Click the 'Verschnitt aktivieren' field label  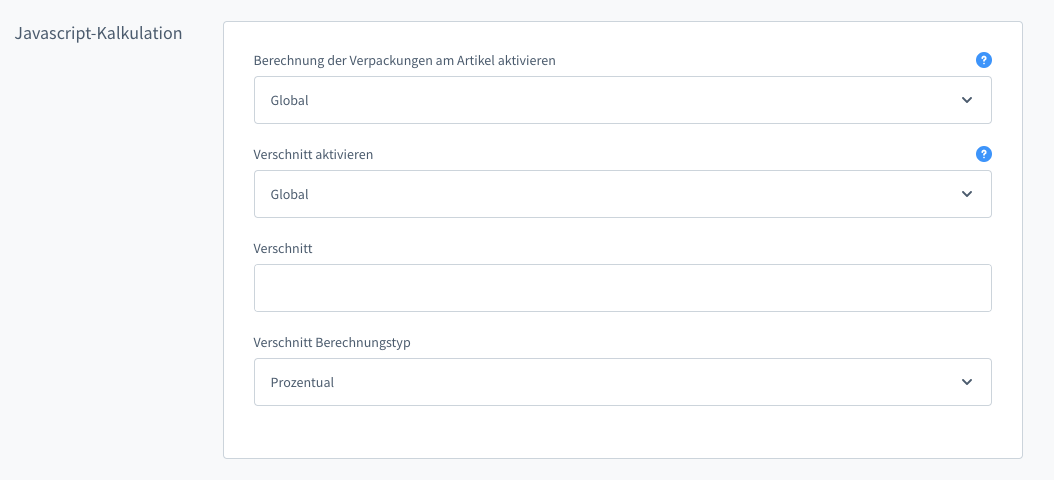pyautogui.click(x=313, y=155)
